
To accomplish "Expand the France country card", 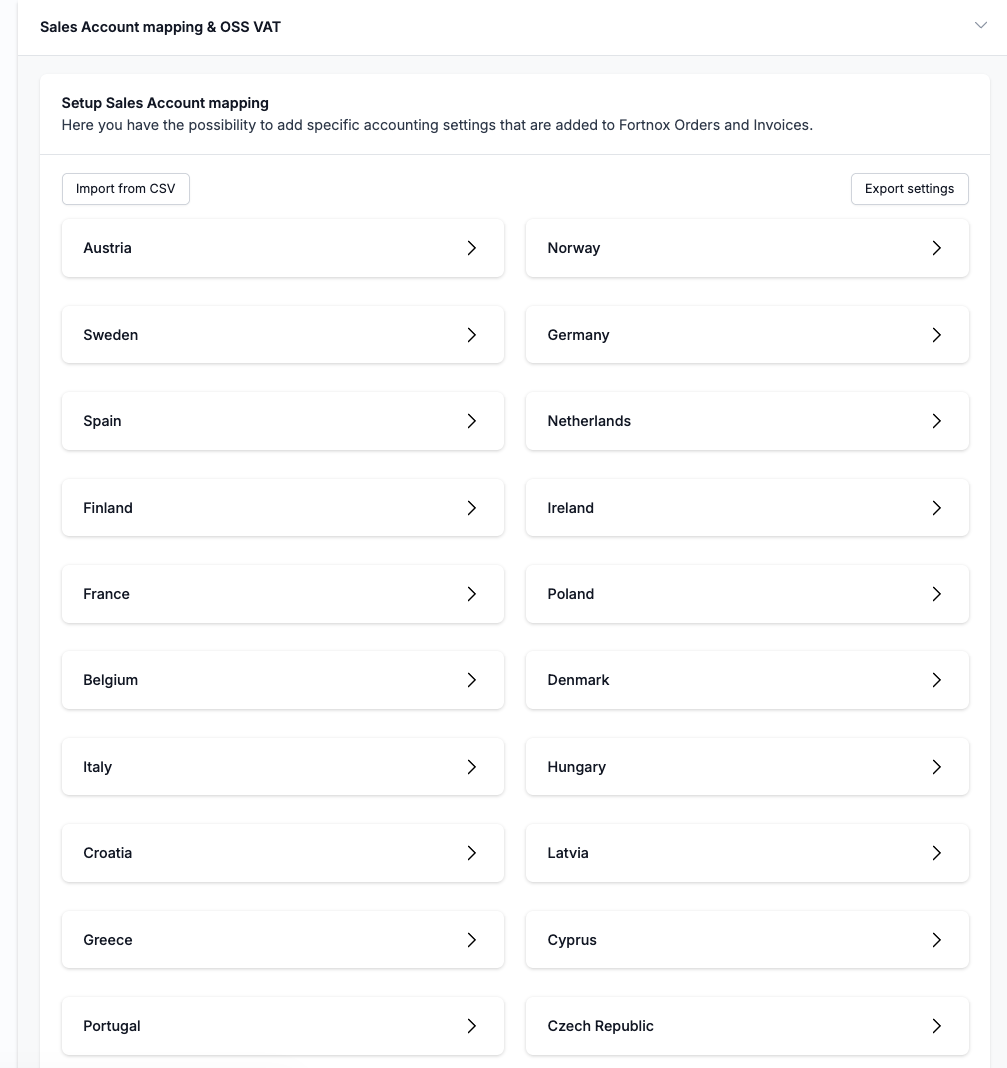I will point(283,594).
